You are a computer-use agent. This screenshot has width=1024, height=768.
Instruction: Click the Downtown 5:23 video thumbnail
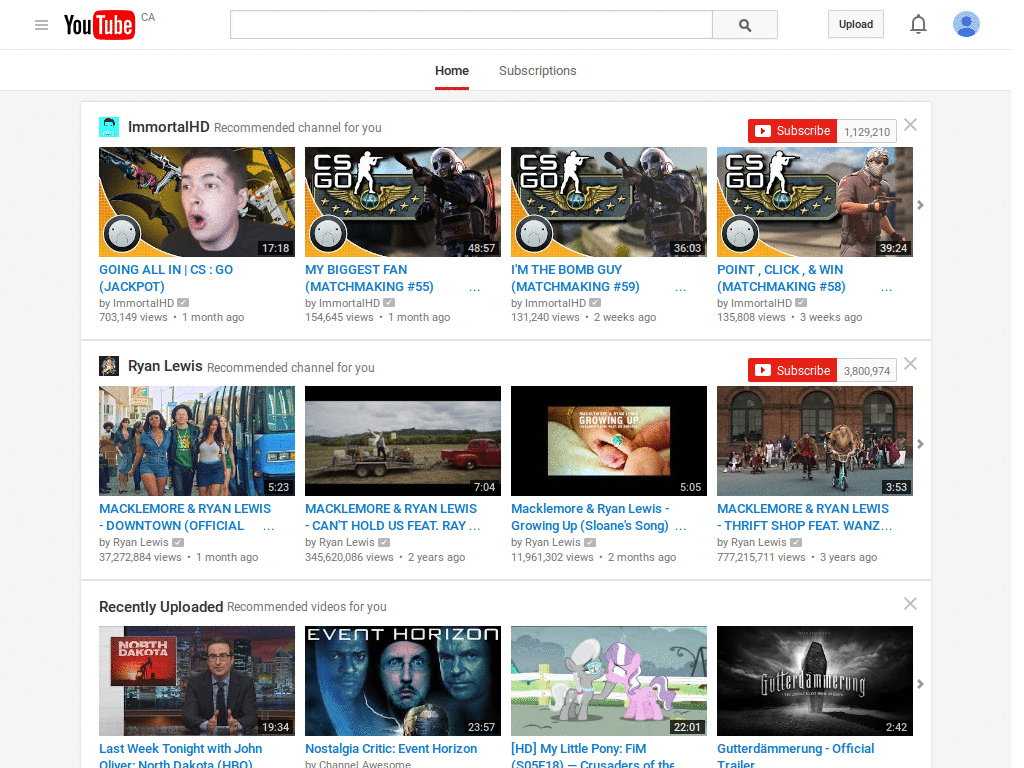tap(197, 441)
